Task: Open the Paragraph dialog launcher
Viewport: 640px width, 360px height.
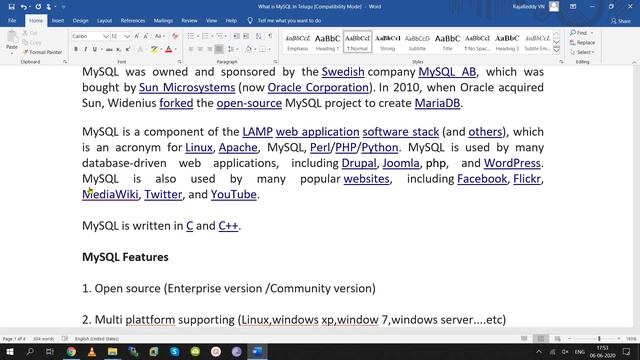Action: 275,62
